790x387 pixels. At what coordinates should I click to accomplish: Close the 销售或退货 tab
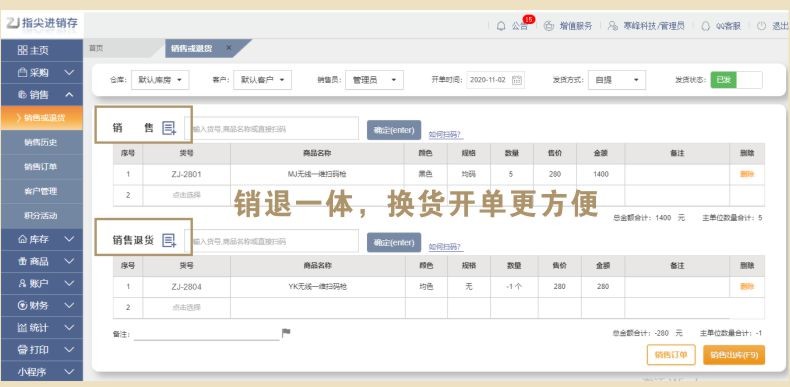pos(229,48)
